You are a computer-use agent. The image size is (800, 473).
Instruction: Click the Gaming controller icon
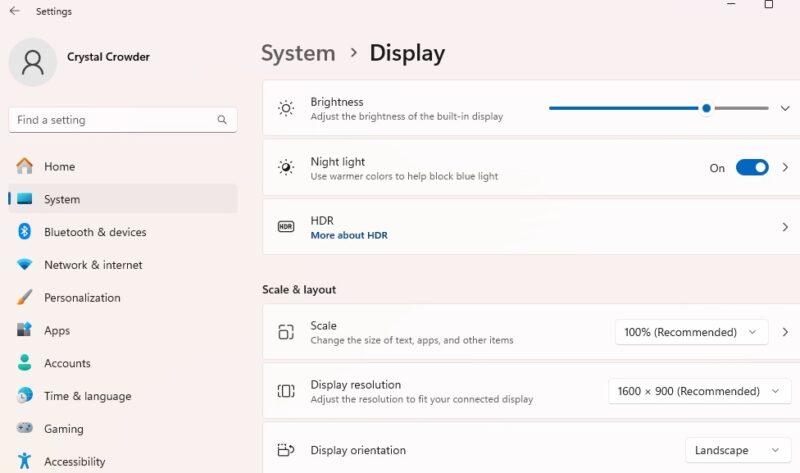[24, 428]
